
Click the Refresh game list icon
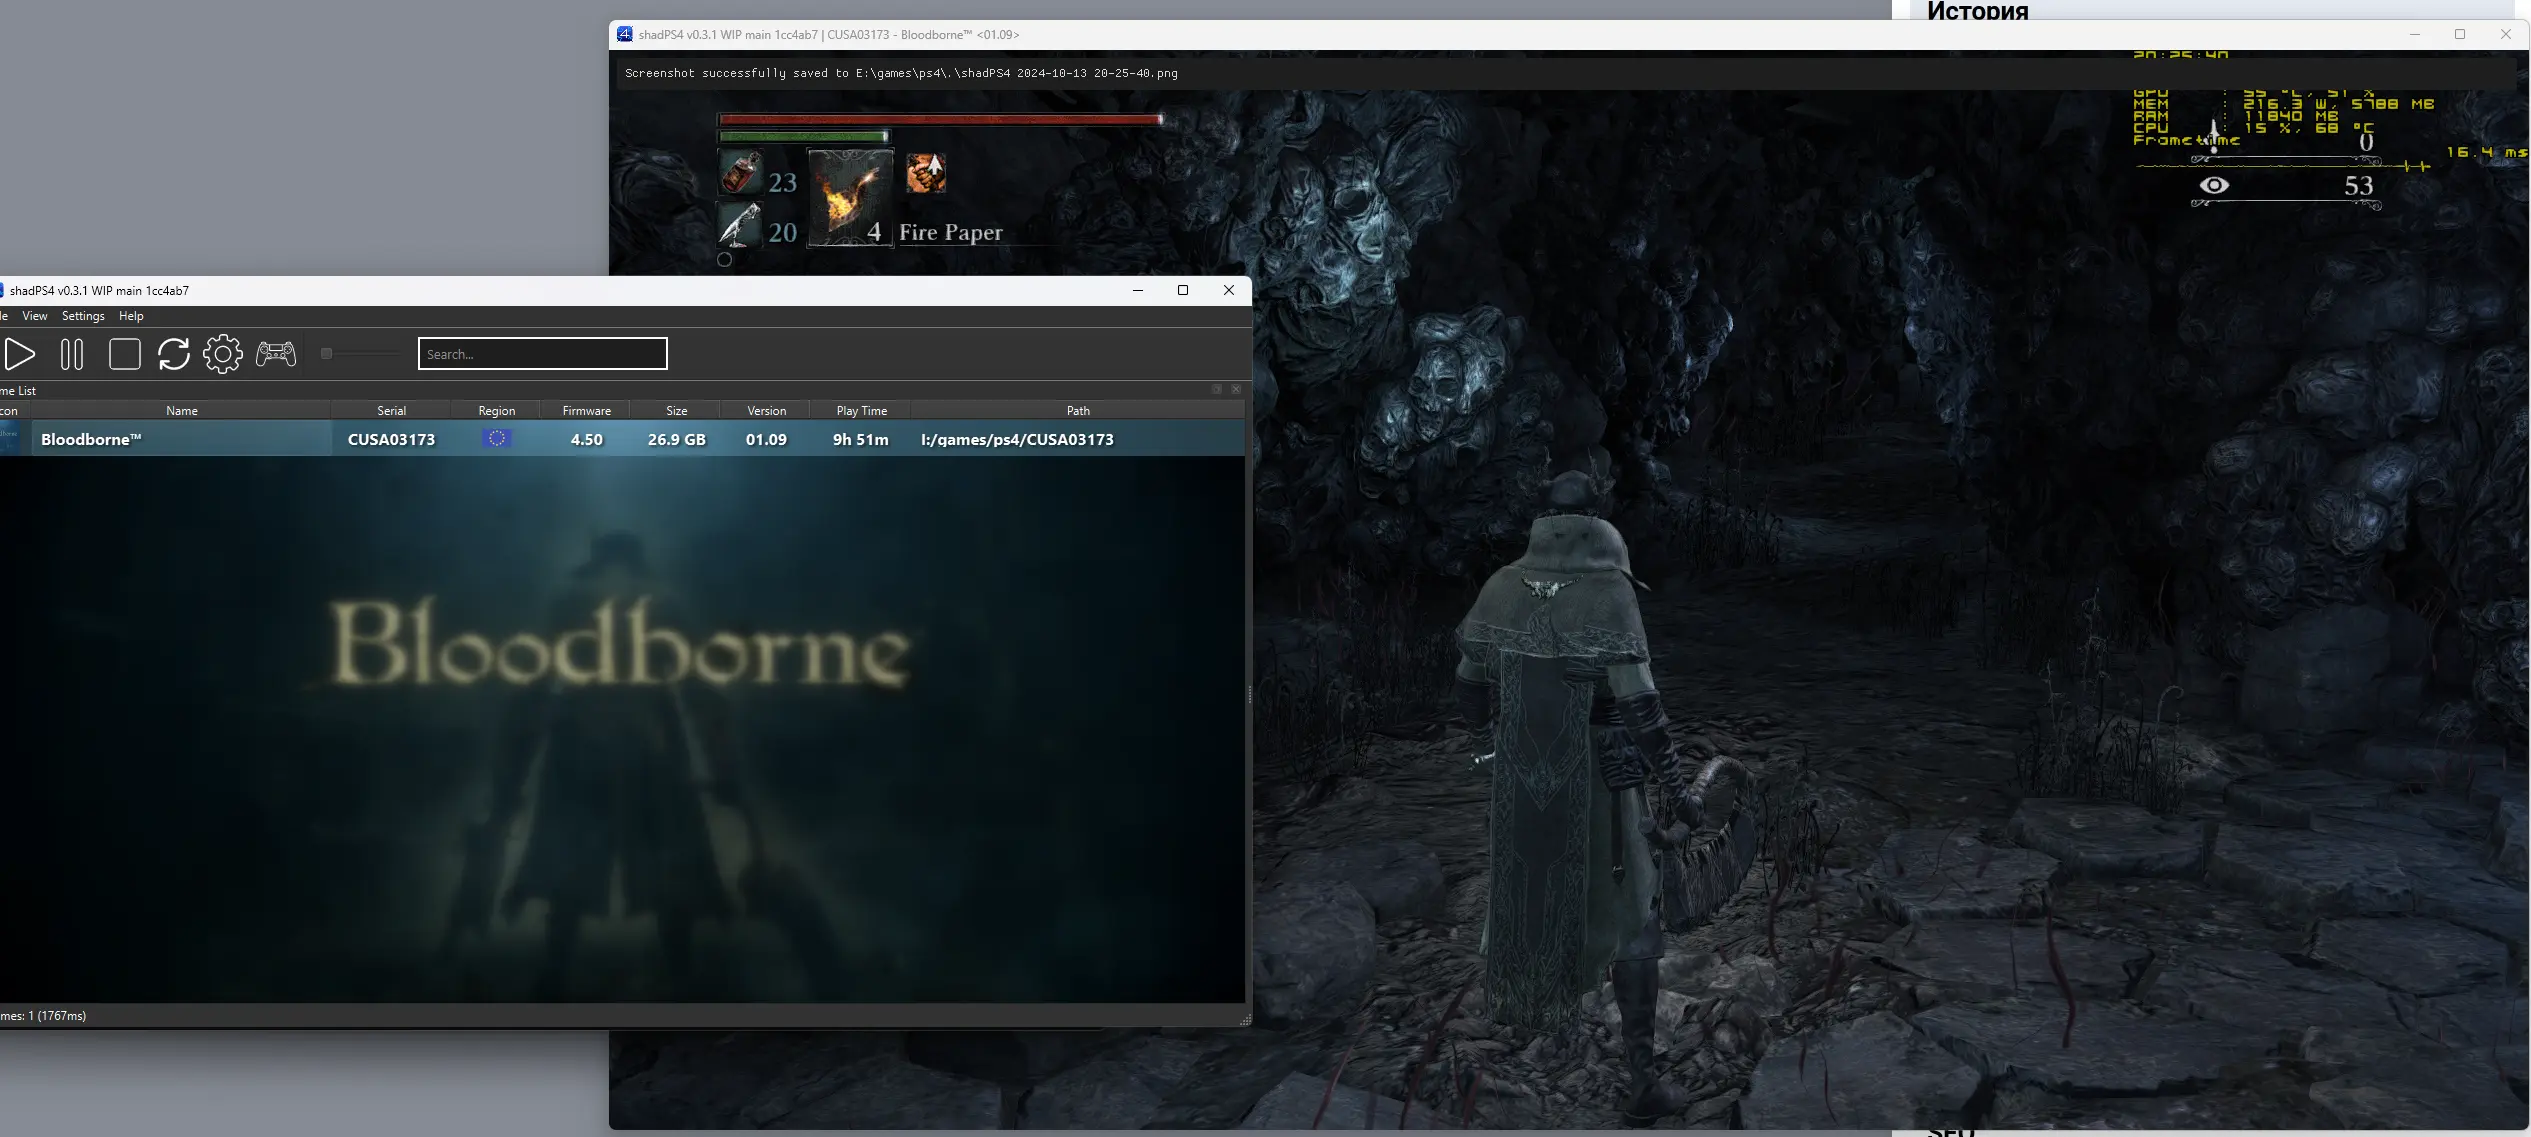[x=174, y=354]
